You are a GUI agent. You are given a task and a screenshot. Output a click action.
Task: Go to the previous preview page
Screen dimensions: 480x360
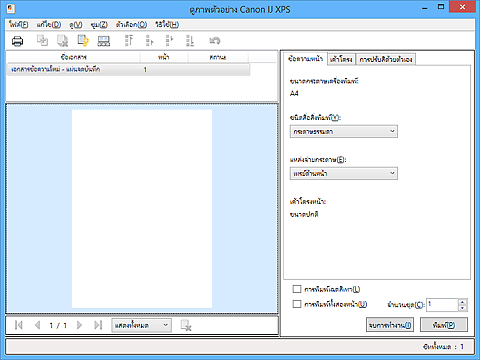click(37, 325)
